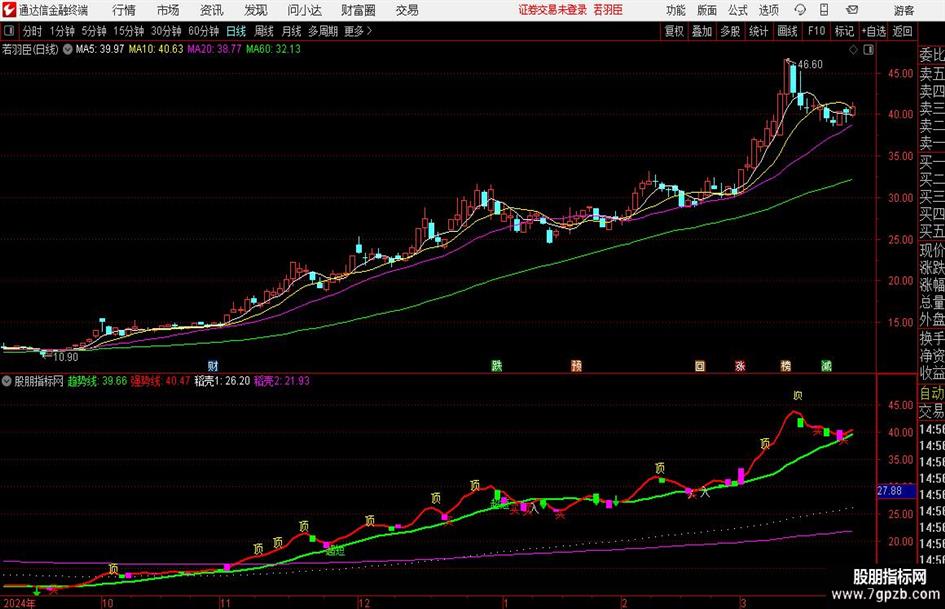The image size is (945, 609).
Task: Click the 46.60 high price label
Action: coord(810,65)
